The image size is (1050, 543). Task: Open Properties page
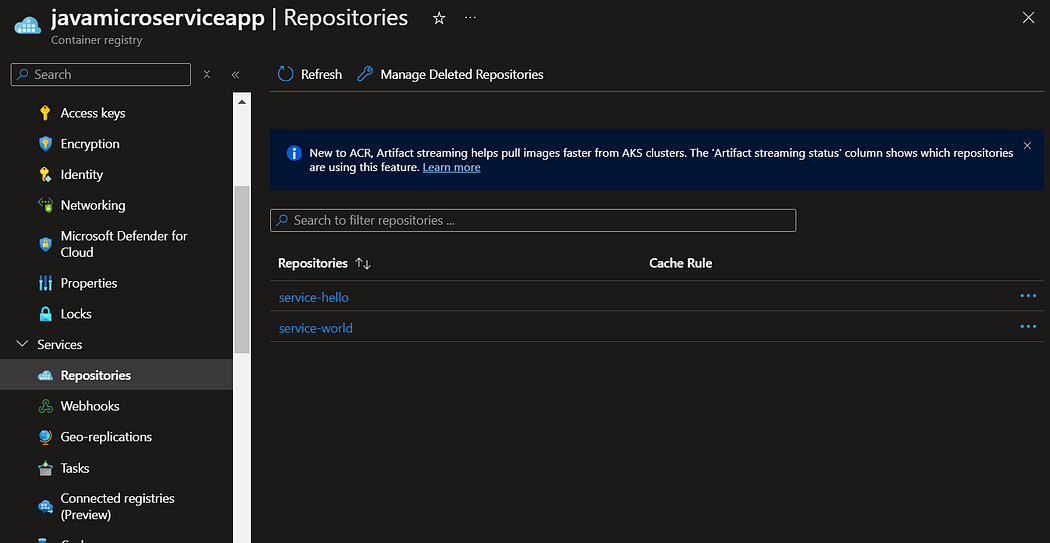tap(89, 283)
